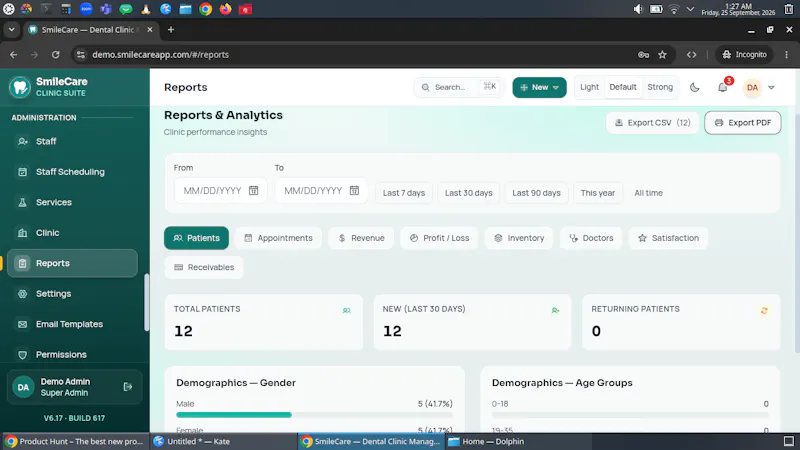Select the Strong contrast option

660,87
